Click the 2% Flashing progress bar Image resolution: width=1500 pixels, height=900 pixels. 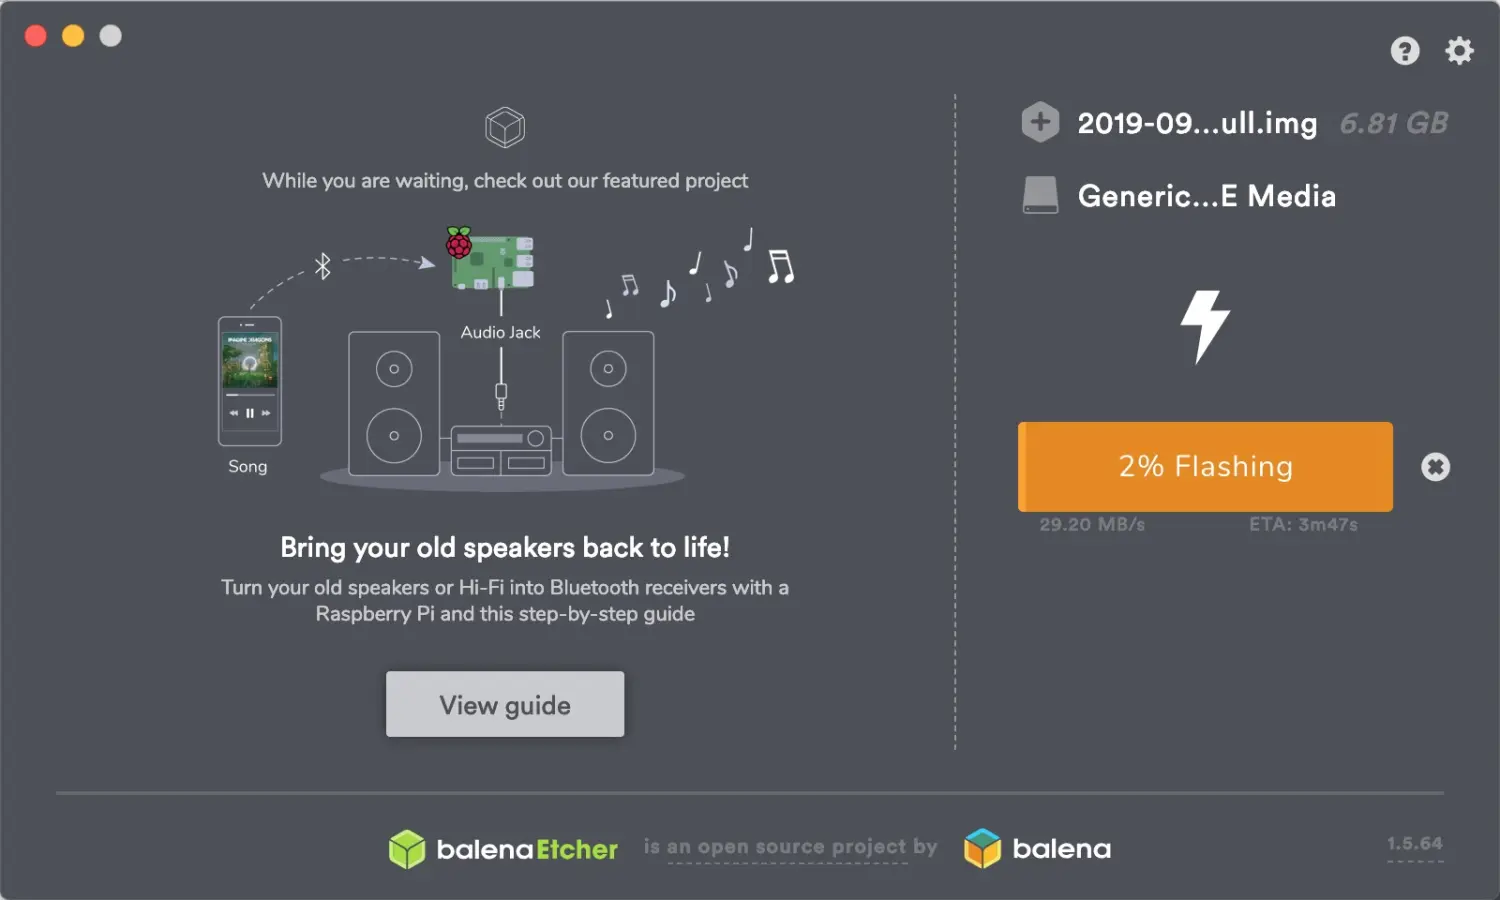(1205, 467)
